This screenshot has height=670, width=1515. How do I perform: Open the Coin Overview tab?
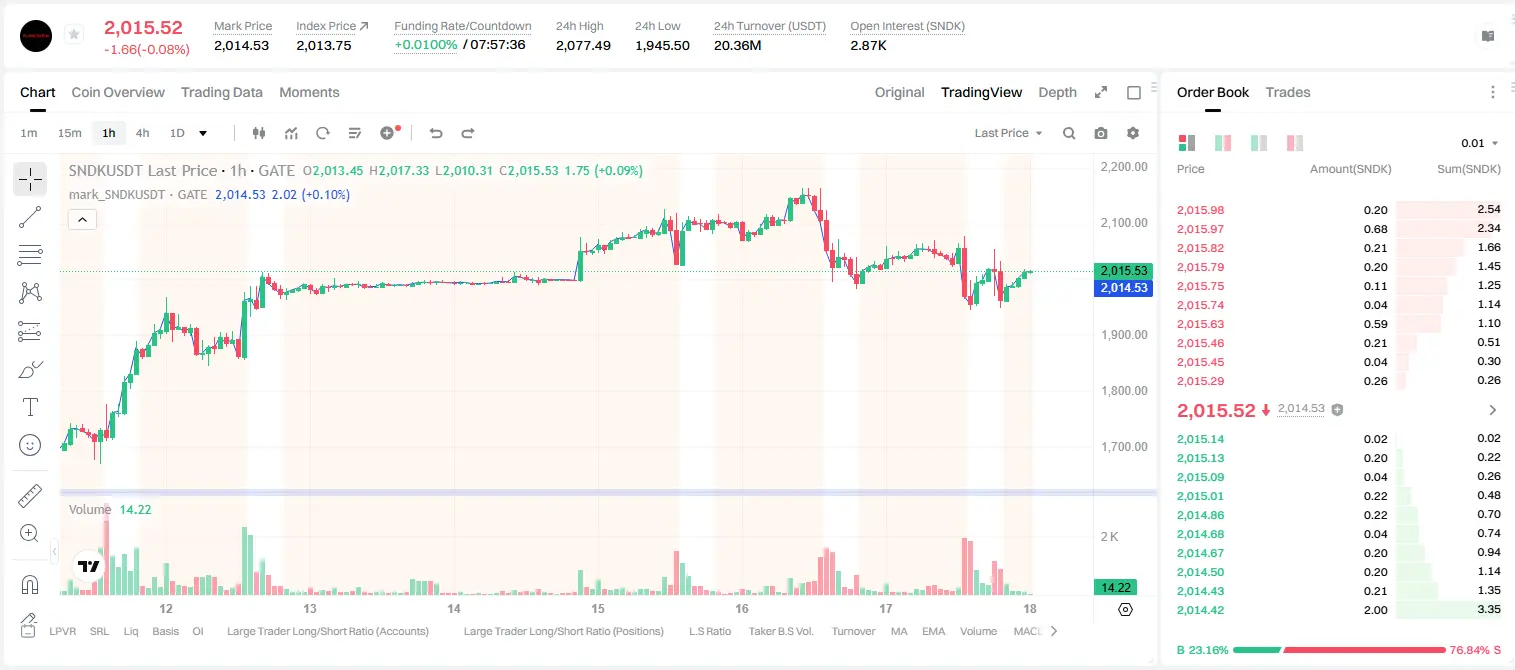tap(118, 92)
